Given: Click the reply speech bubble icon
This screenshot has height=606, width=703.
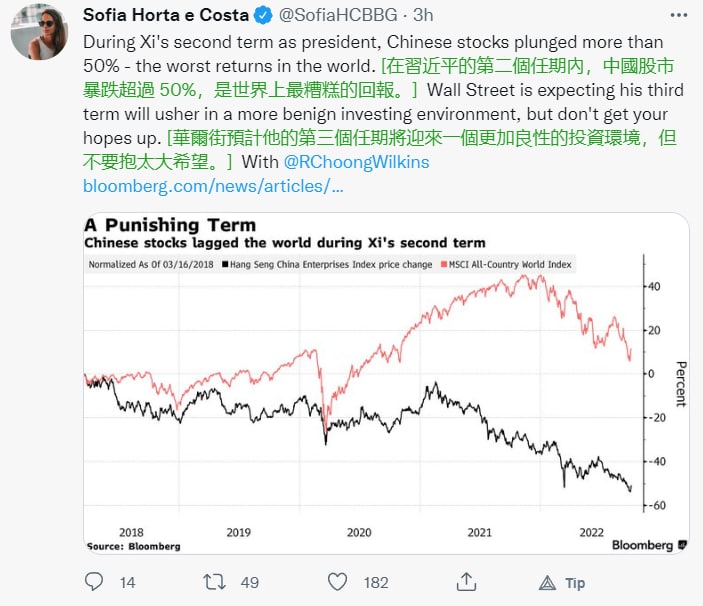Looking at the screenshot, I should (x=94, y=581).
